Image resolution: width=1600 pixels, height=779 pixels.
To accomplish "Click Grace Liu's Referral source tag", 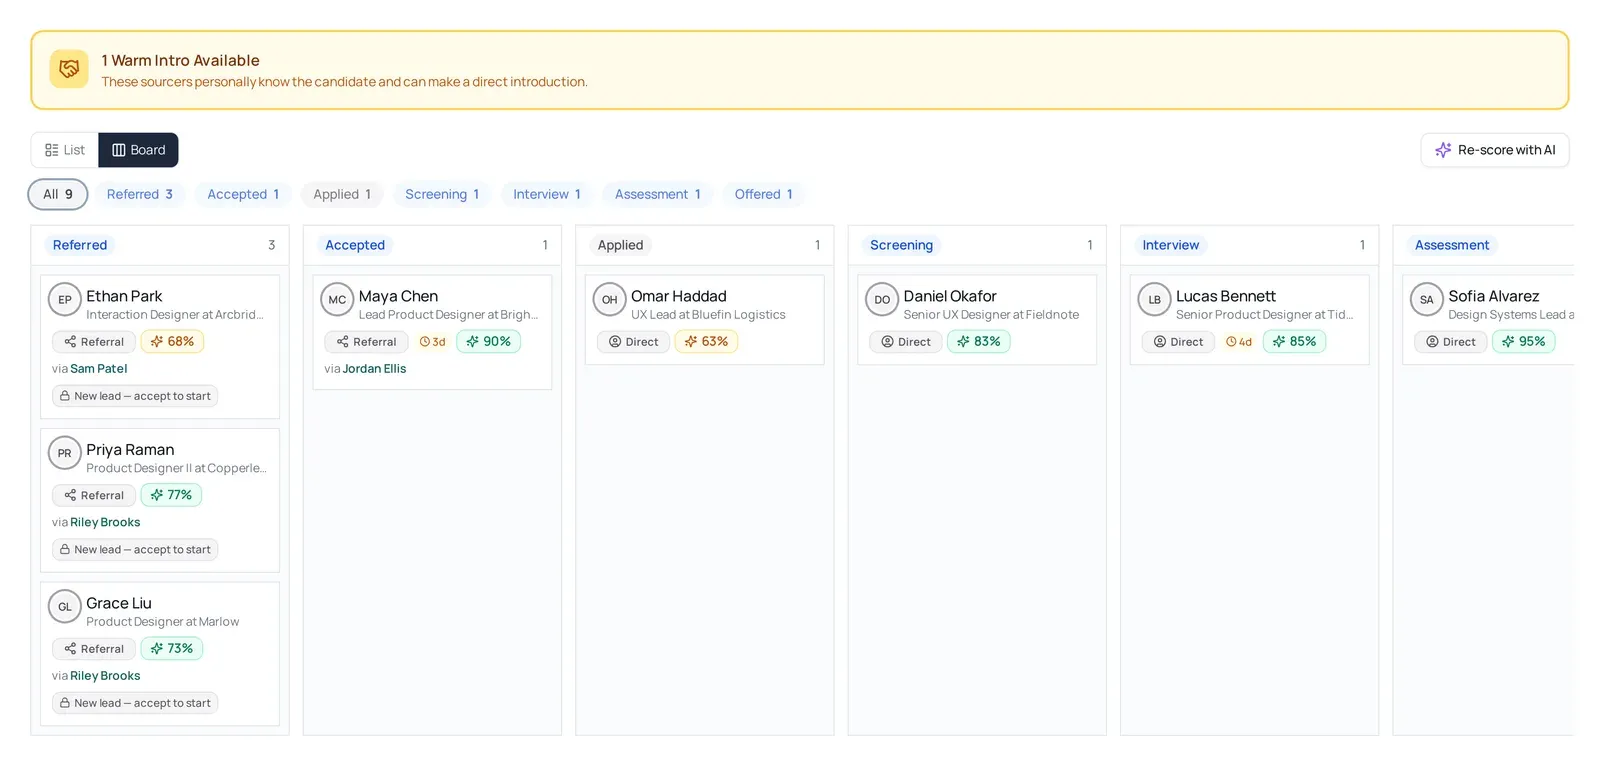I will pyautogui.click(x=94, y=649).
